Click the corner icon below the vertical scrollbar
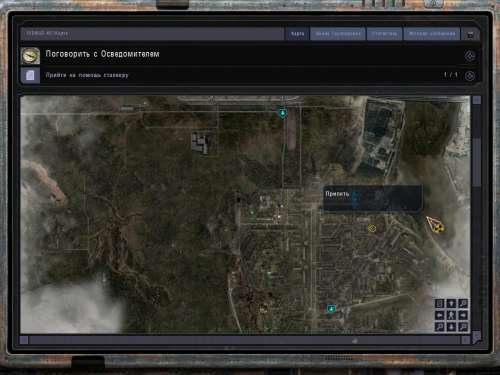Image resolution: width=500 pixels, height=375 pixels. pyautogui.click(x=477, y=337)
